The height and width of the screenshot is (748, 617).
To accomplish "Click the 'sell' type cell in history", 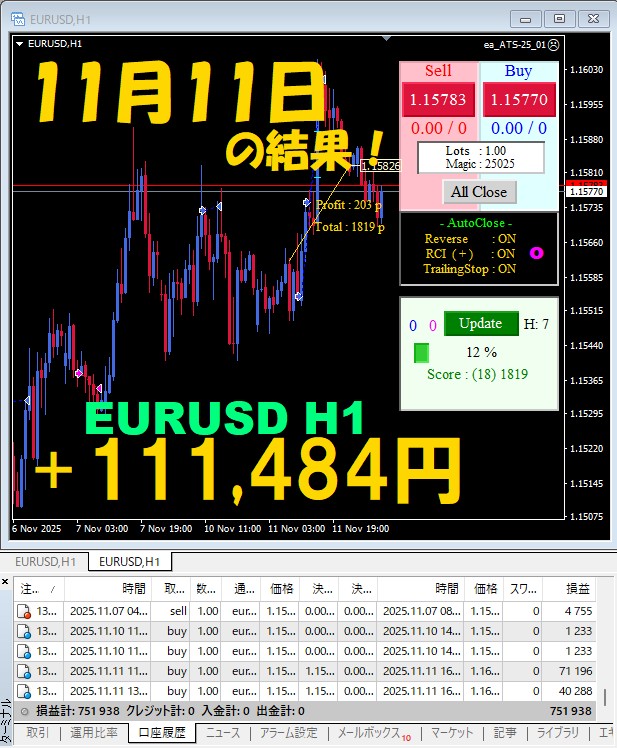I will coord(171,611).
